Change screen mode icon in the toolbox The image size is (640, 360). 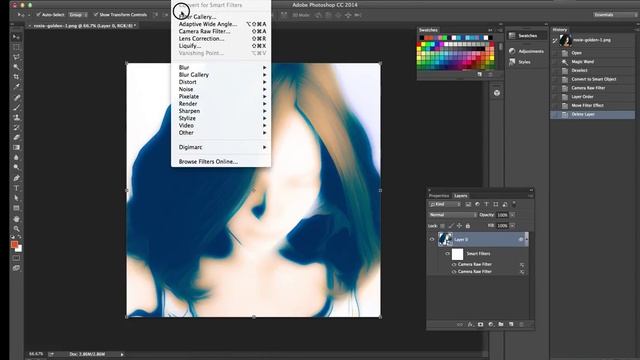pos(16,268)
